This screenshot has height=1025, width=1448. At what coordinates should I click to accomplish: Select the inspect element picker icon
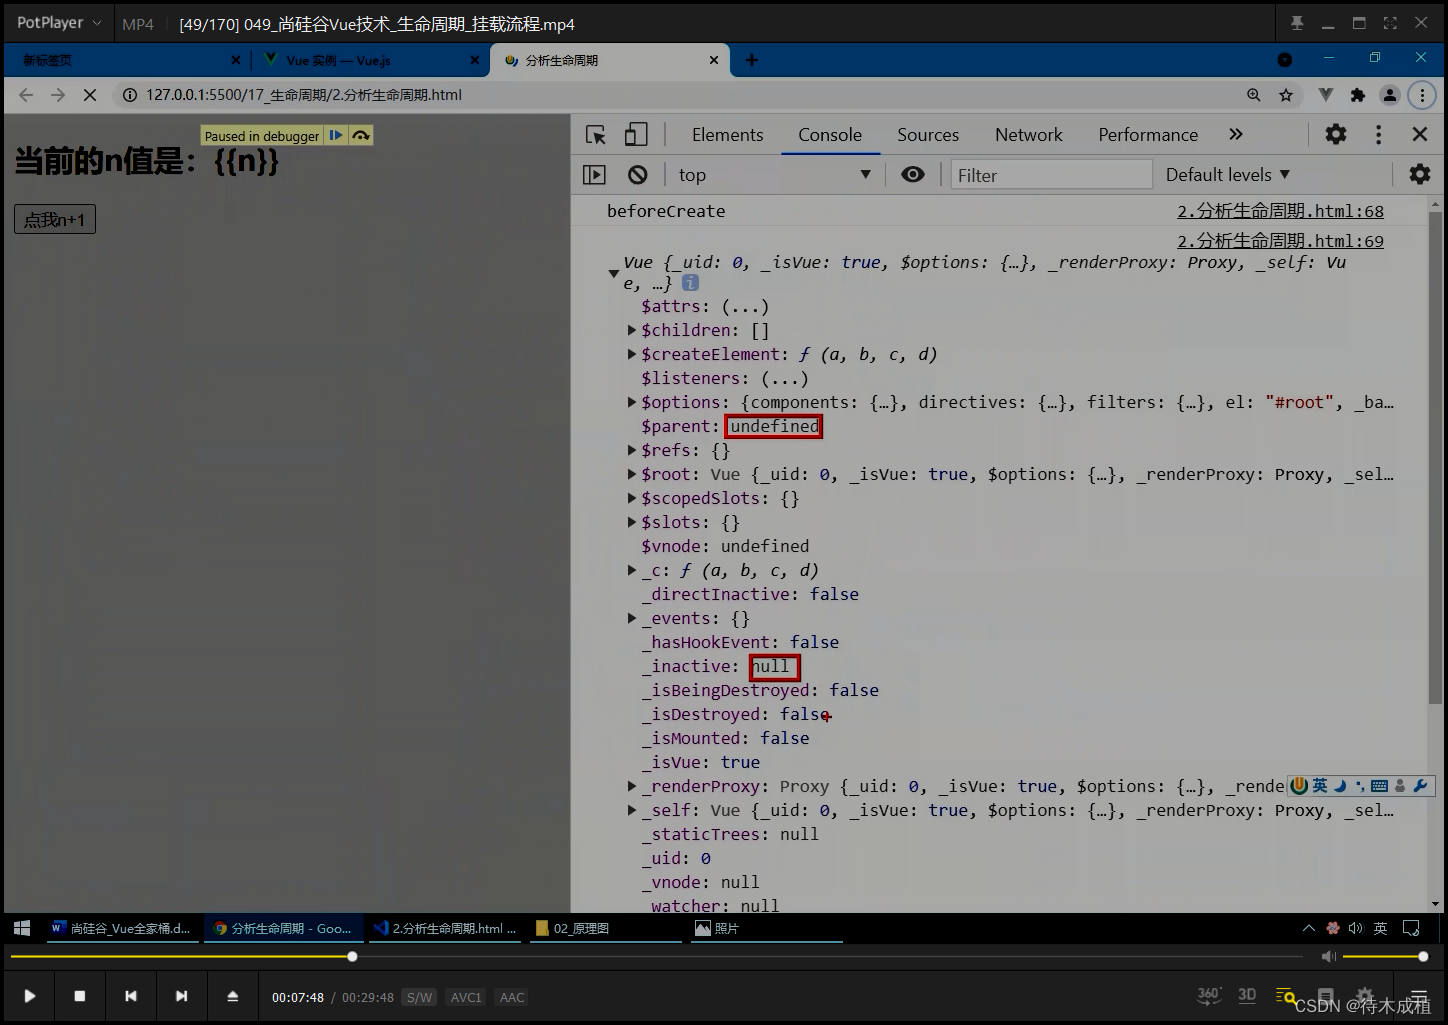coord(596,135)
